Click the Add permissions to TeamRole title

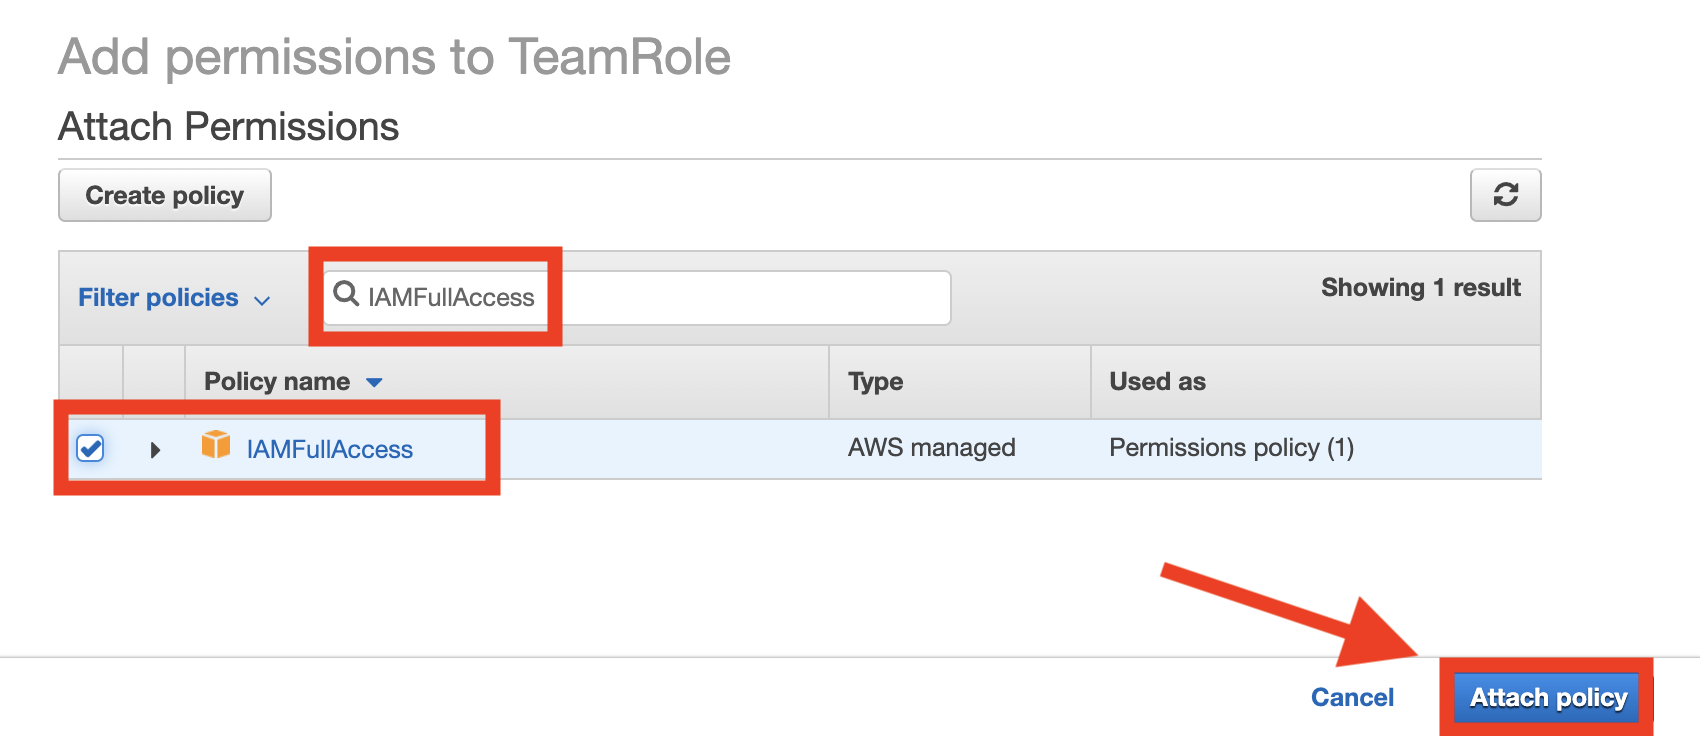(395, 57)
